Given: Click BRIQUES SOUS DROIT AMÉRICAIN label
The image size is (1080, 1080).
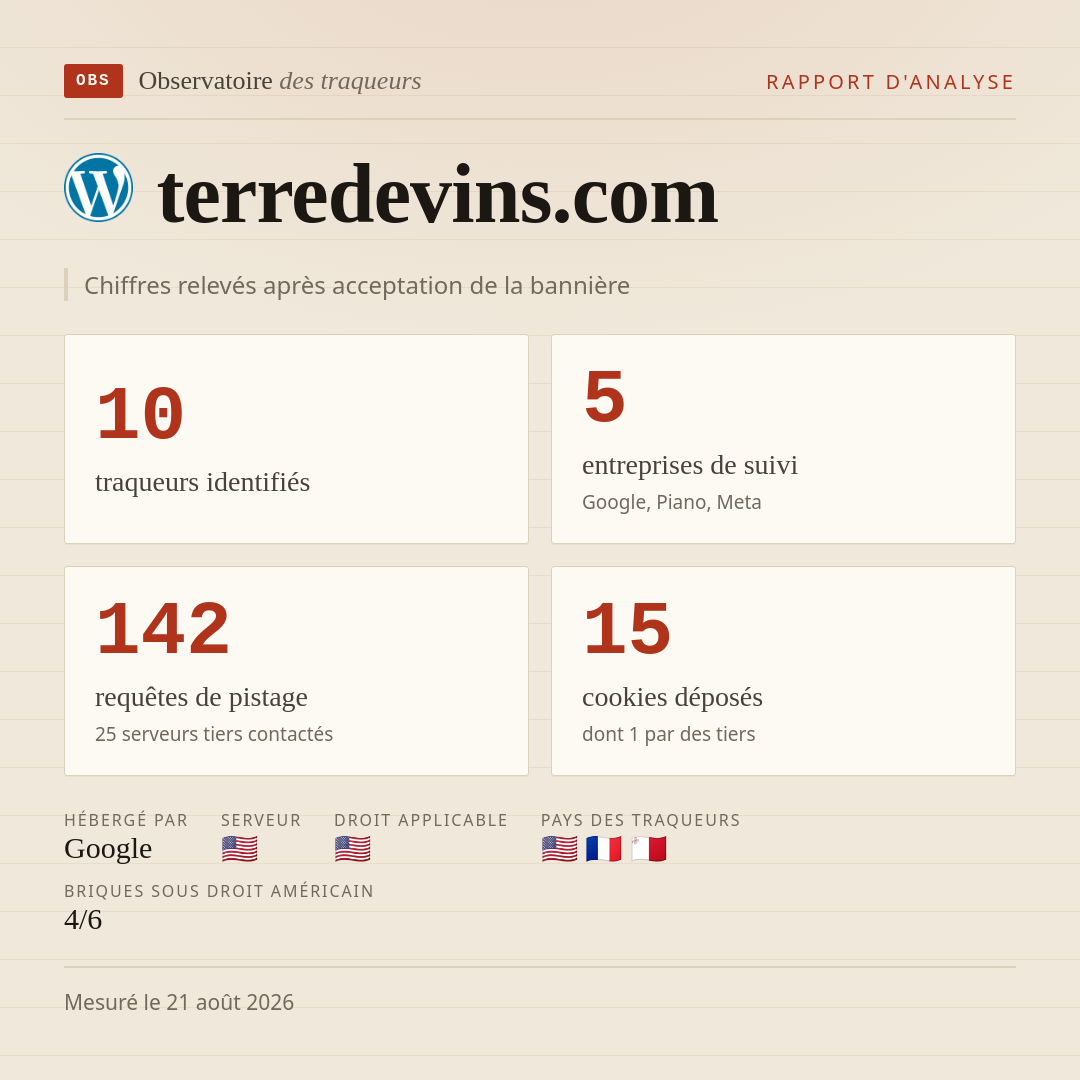Looking at the screenshot, I should tap(219, 891).
